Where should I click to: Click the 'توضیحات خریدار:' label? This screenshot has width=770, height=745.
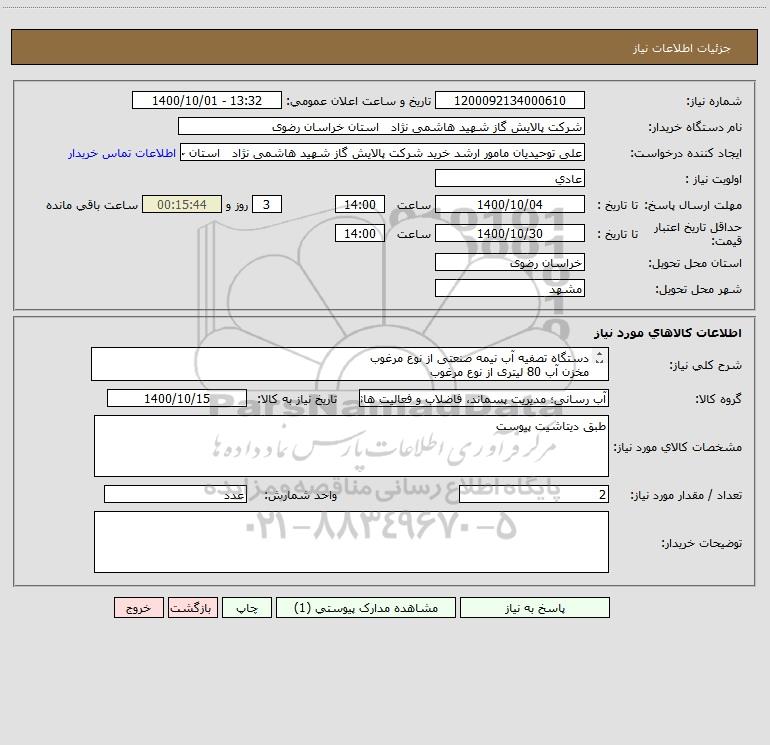coord(702,543)
